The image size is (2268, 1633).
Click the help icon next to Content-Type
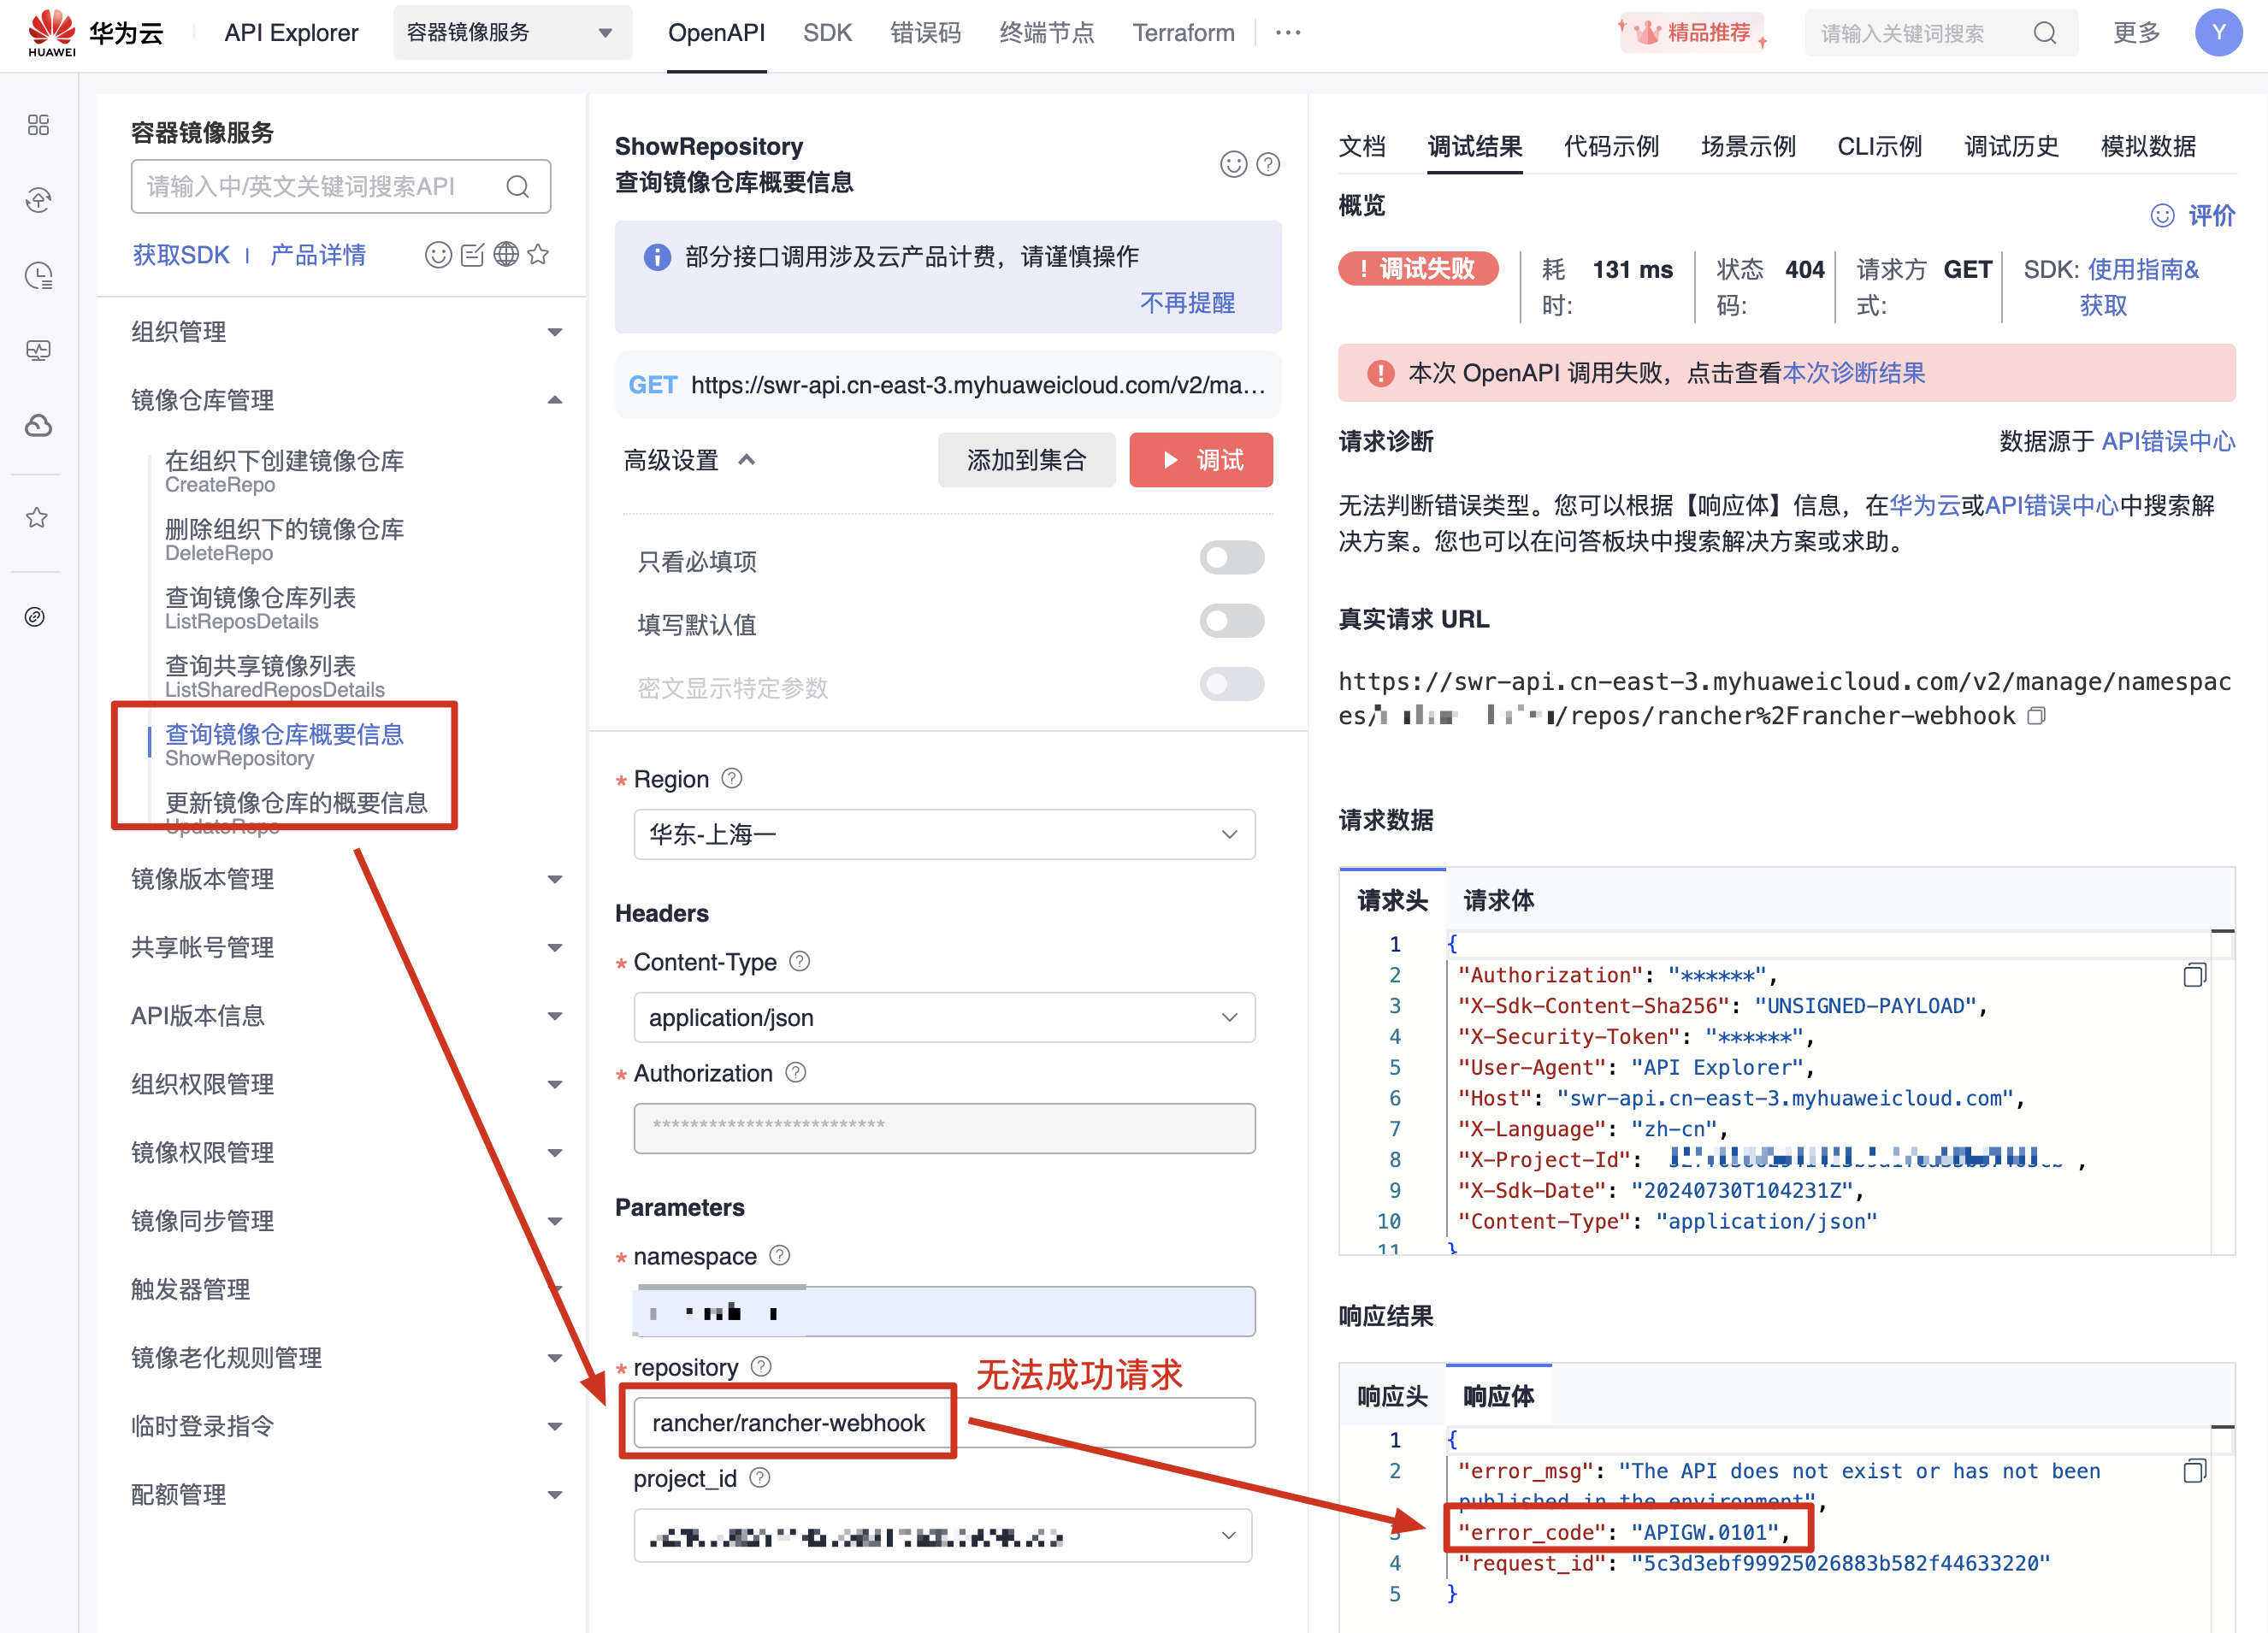[800, 961]
